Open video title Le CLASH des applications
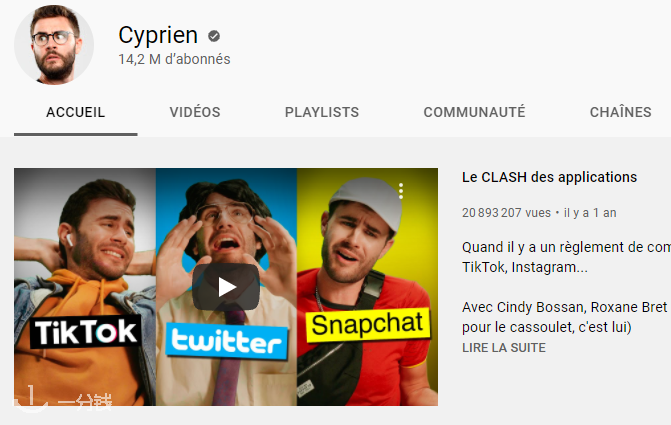The height and width of the screenshot is (425, 671). pos(549,177)
